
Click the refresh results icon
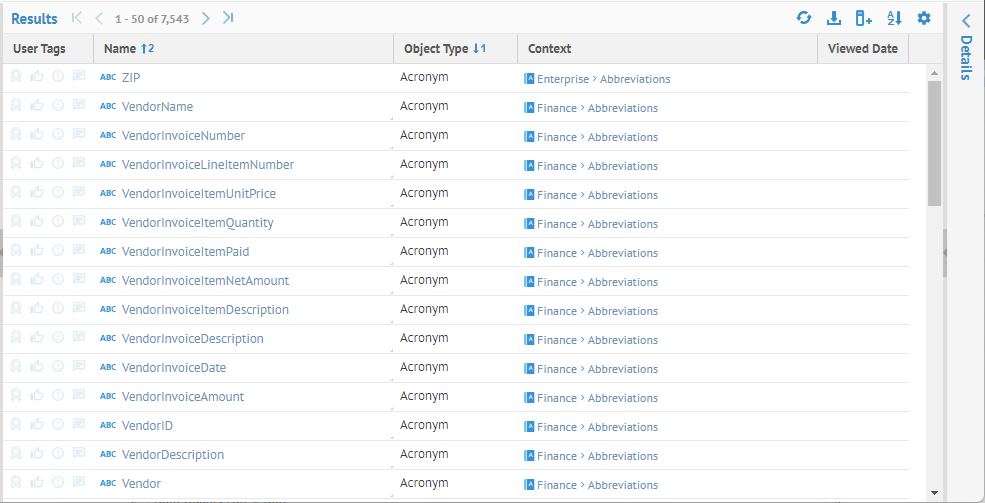[x=804, y=18]
